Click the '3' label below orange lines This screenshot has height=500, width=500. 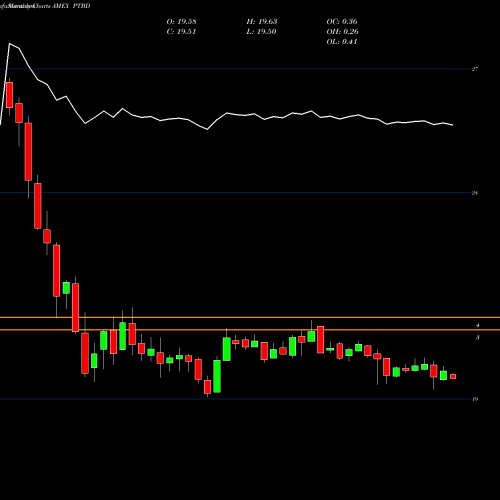tap(478, 338)
